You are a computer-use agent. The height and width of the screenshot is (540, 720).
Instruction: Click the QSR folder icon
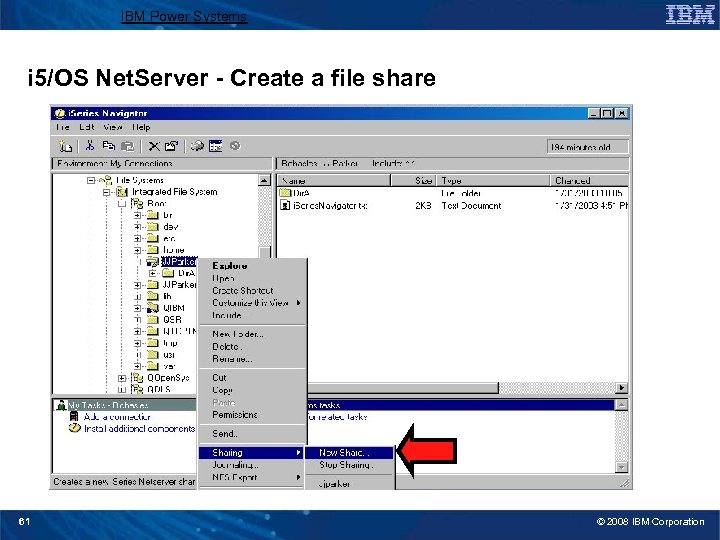coord(152,320)
